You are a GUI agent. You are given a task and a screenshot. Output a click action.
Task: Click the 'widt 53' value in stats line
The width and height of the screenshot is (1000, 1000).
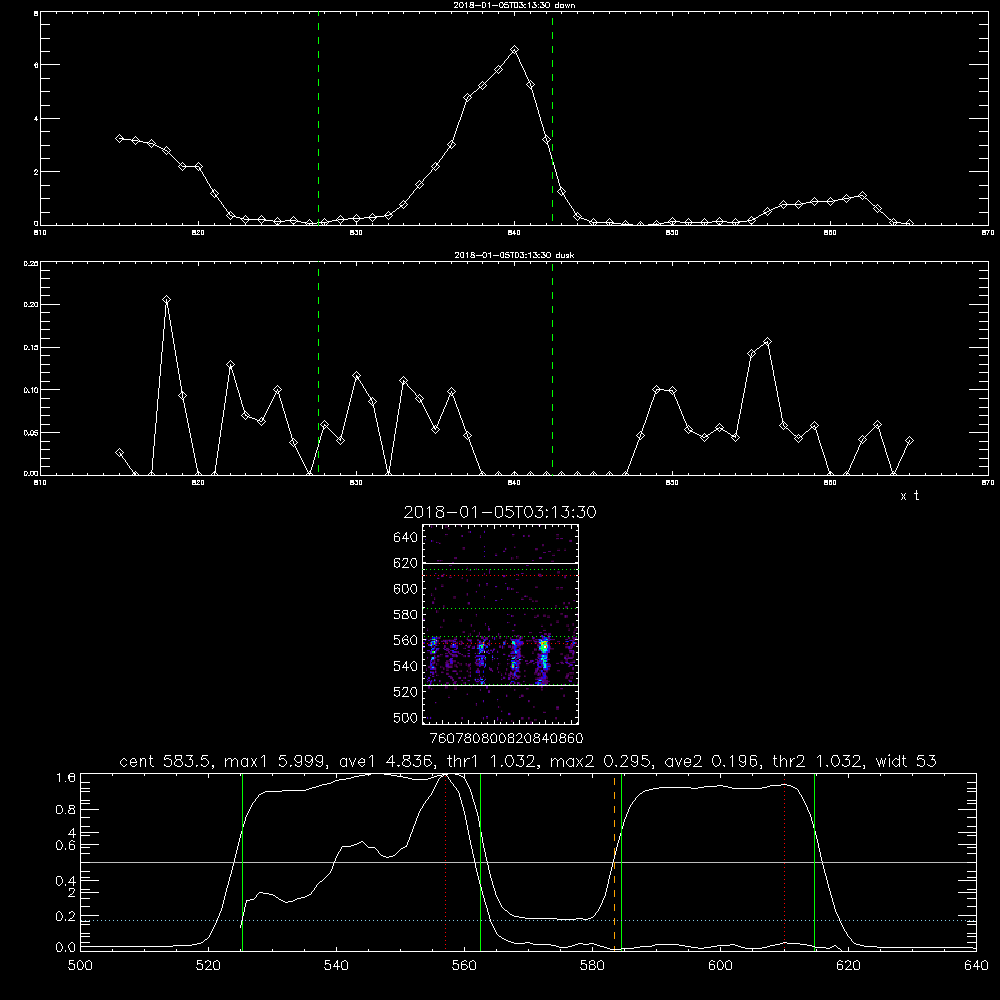906,761
